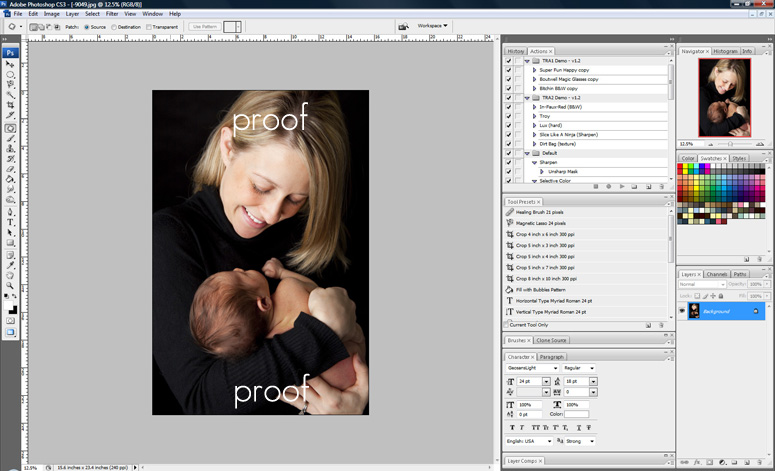Screen dimensions: 775x471
Task: Adjust the Navigator zoom slider
Action: click(x=730, y=144)
